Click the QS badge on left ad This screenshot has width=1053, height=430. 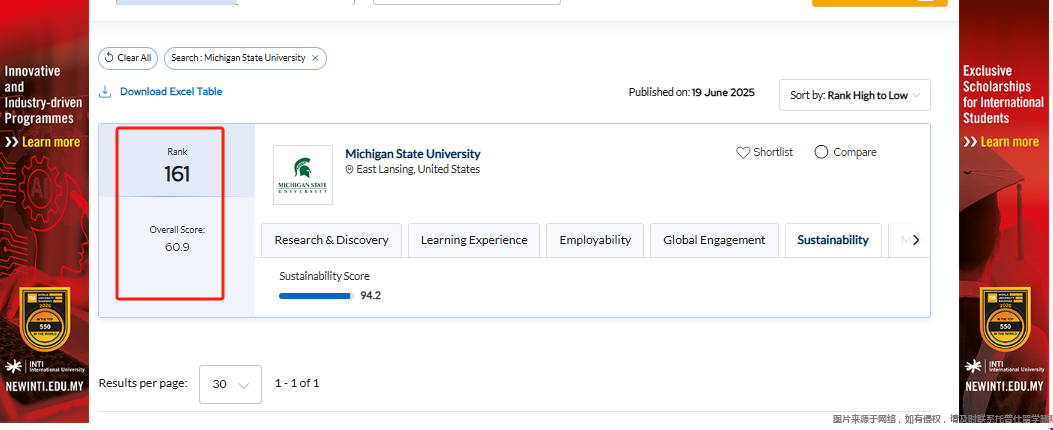click(x=46, y=318)
